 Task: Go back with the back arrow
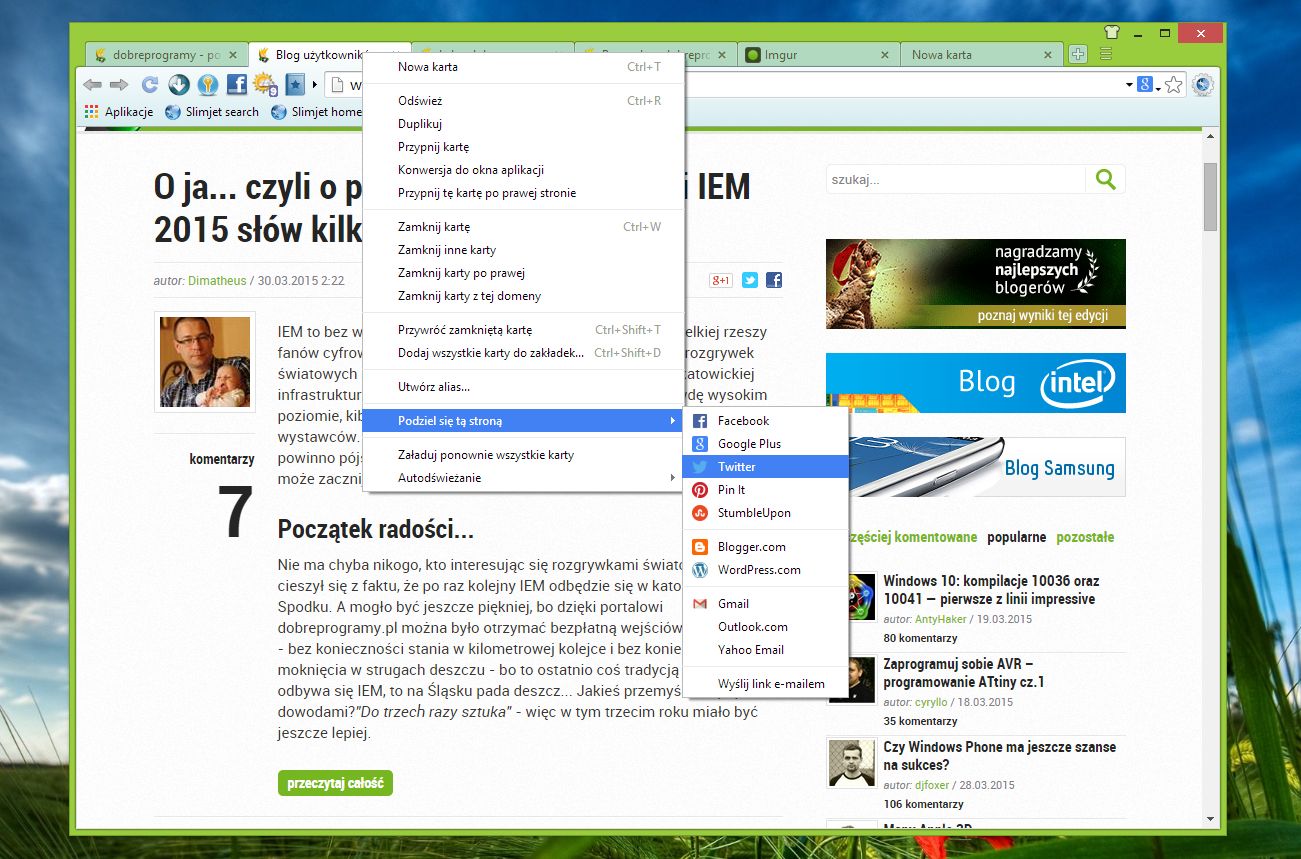(93, 85)
